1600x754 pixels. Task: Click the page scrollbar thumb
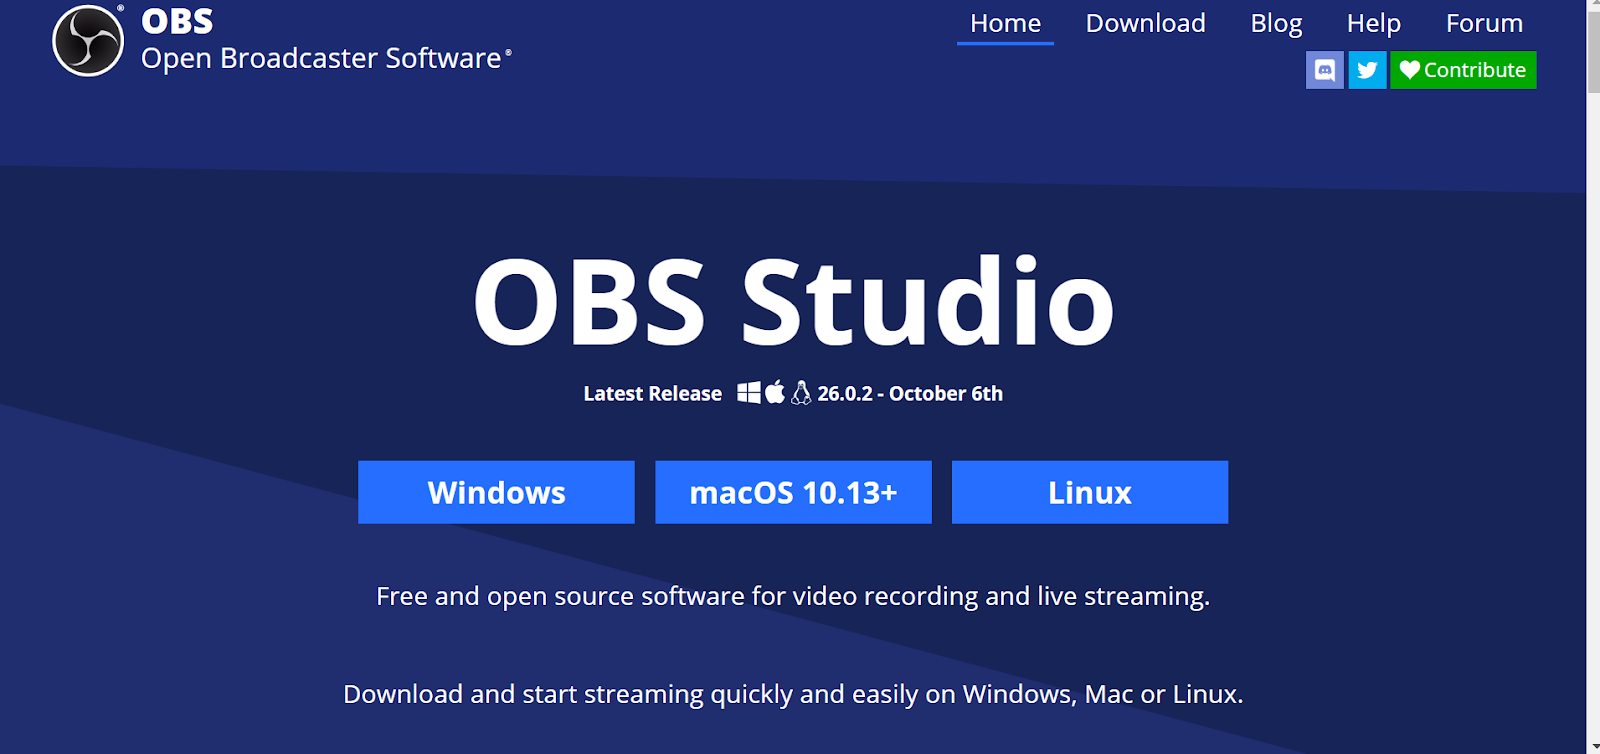[x=1593, y=52]
